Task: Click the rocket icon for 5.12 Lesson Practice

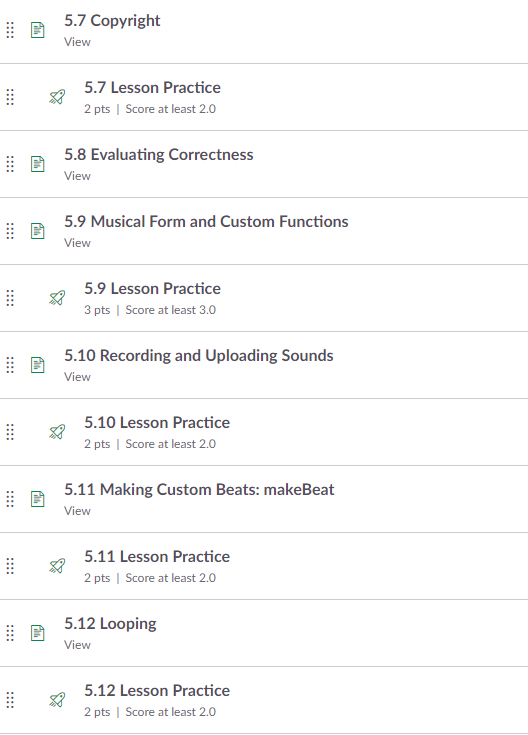Action: 57,700
